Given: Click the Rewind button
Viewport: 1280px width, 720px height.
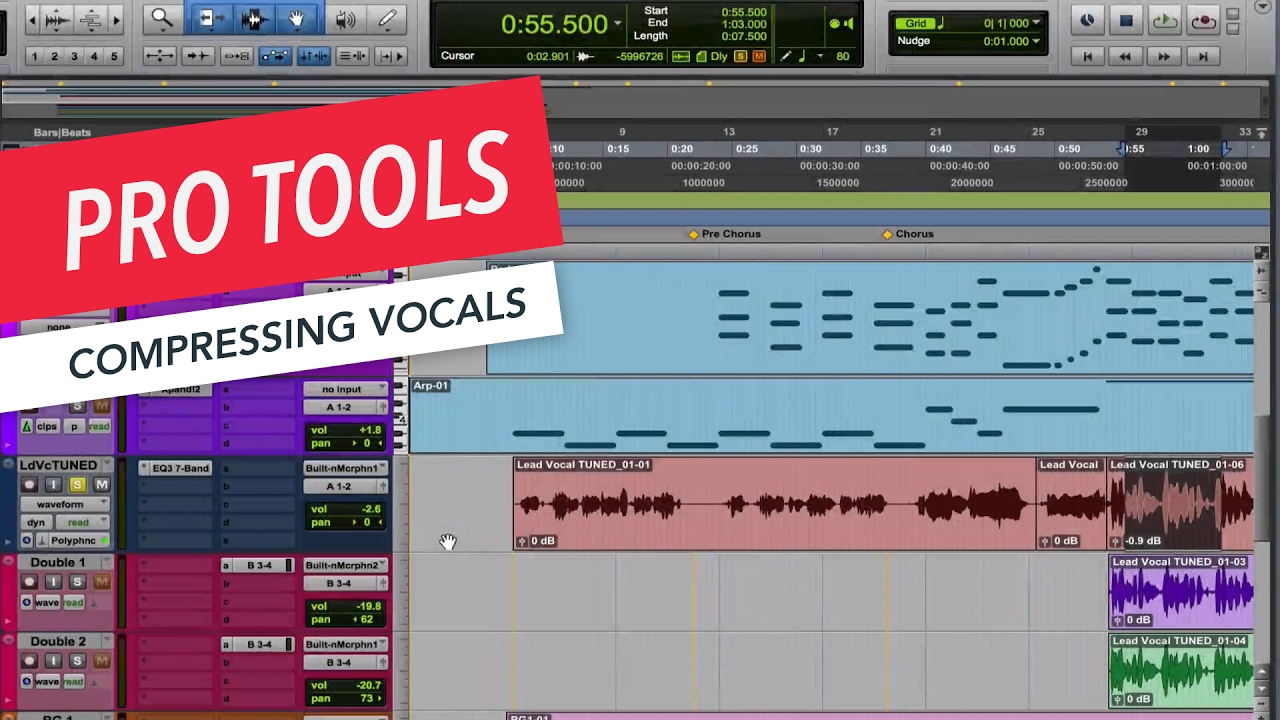Looking at the screenshot, I should (1126, 57).
